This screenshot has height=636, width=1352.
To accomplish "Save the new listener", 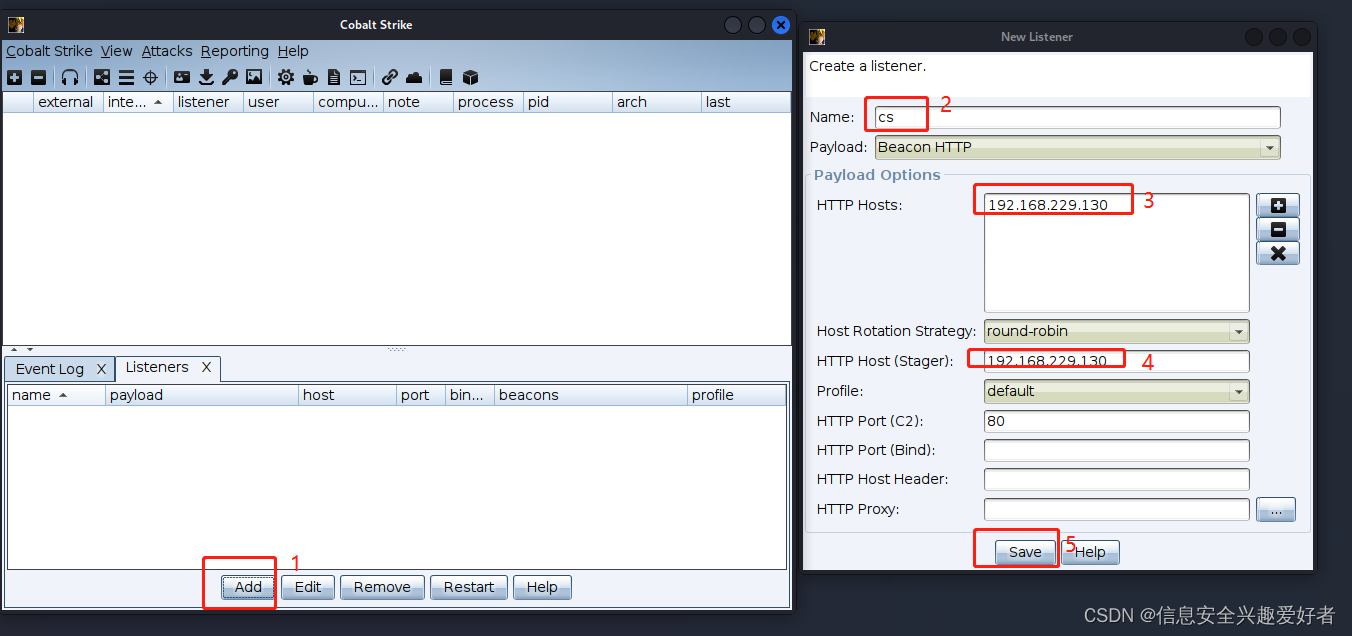I will [x=1025, y=552].
